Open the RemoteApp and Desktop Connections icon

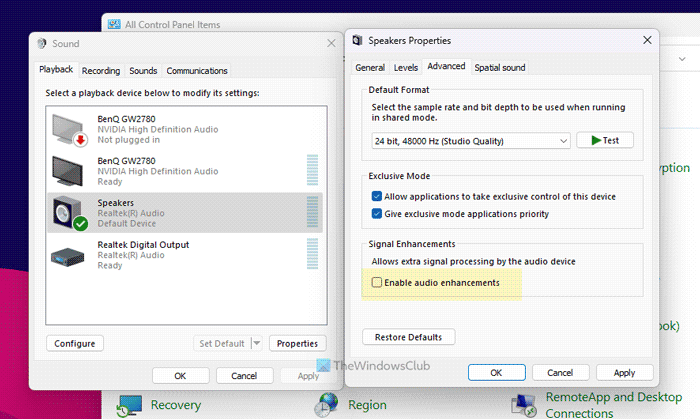click(x=524, y=405)
